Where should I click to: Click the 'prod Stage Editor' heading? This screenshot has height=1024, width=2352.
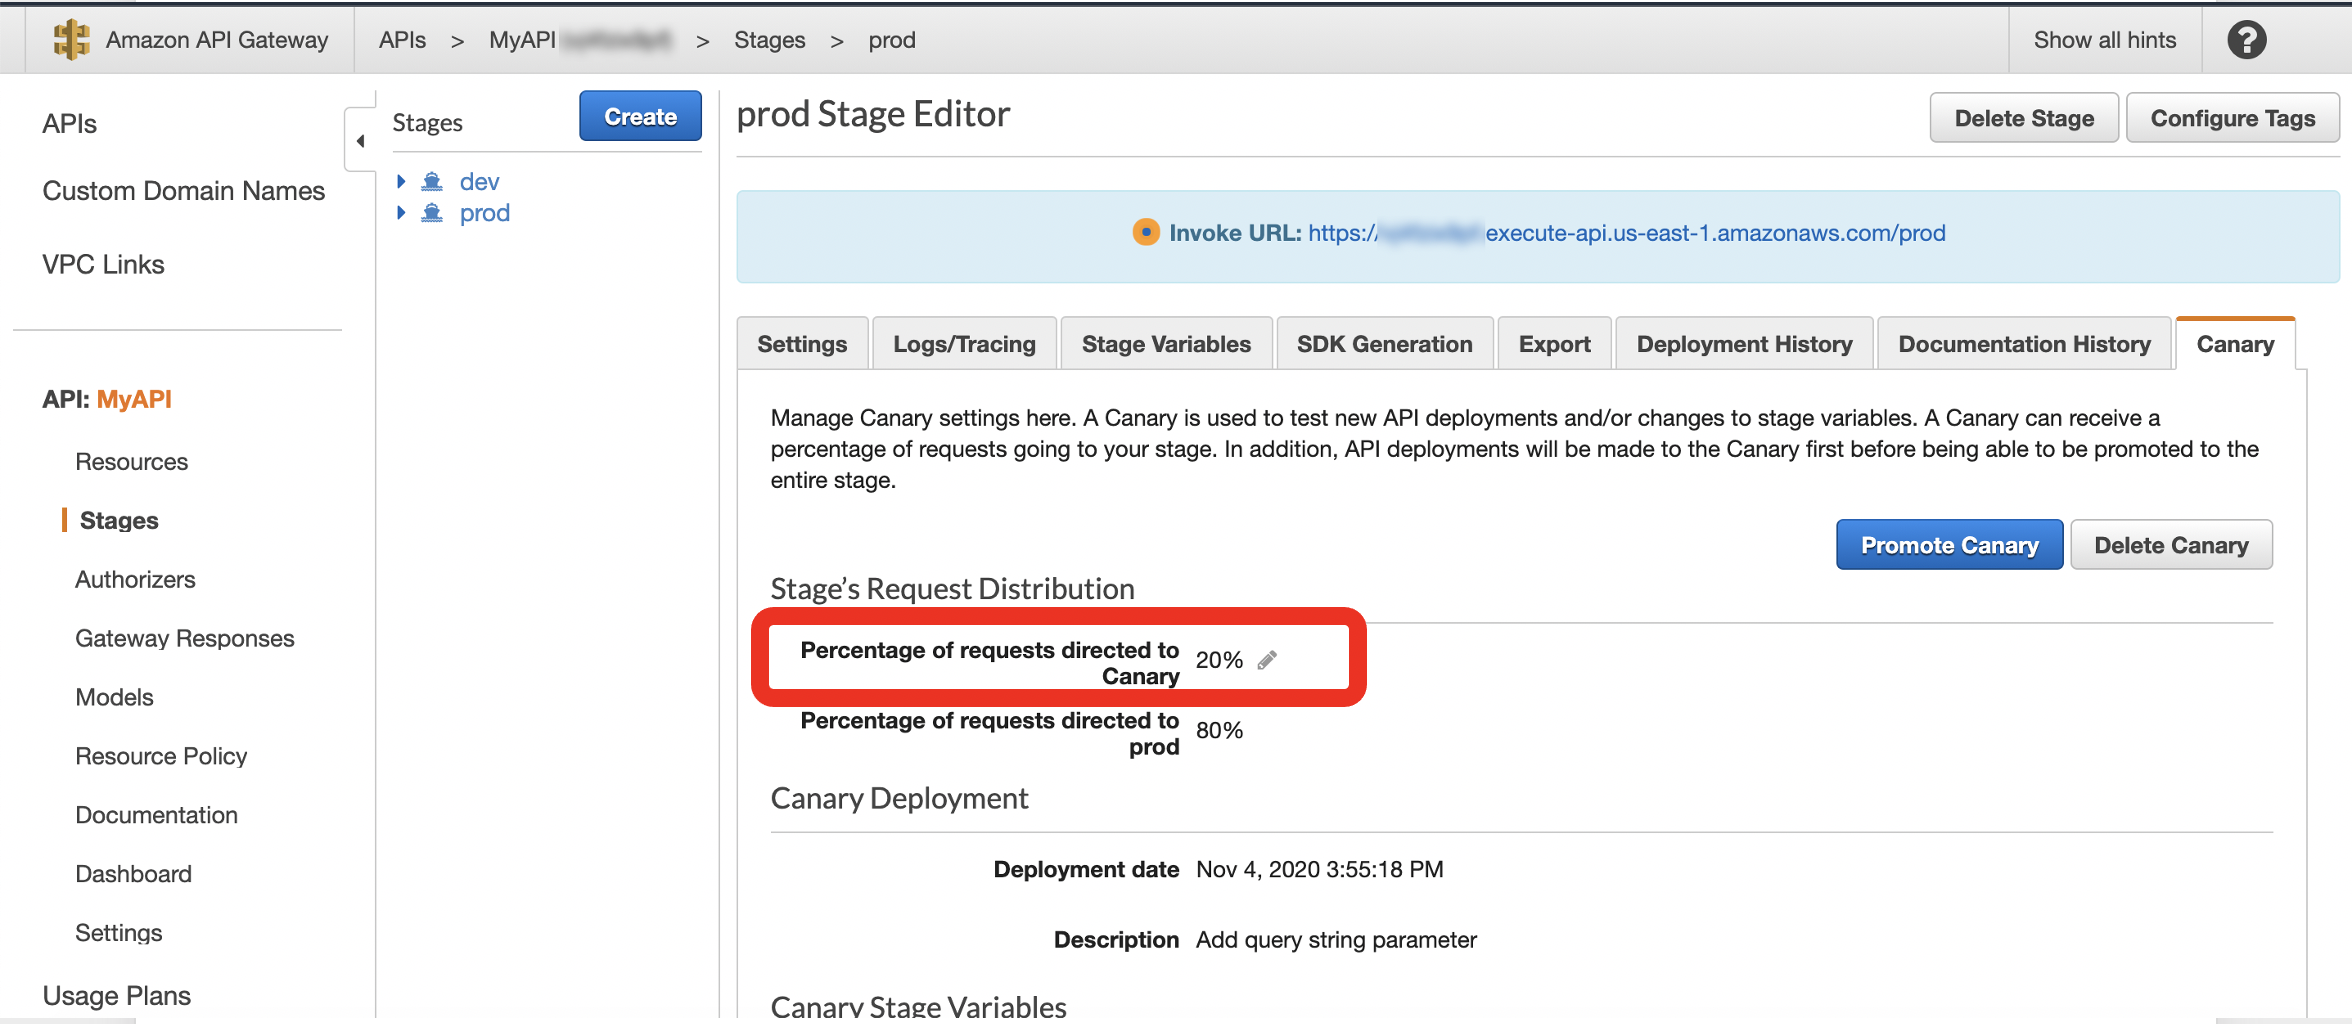[x=873, y=115]
